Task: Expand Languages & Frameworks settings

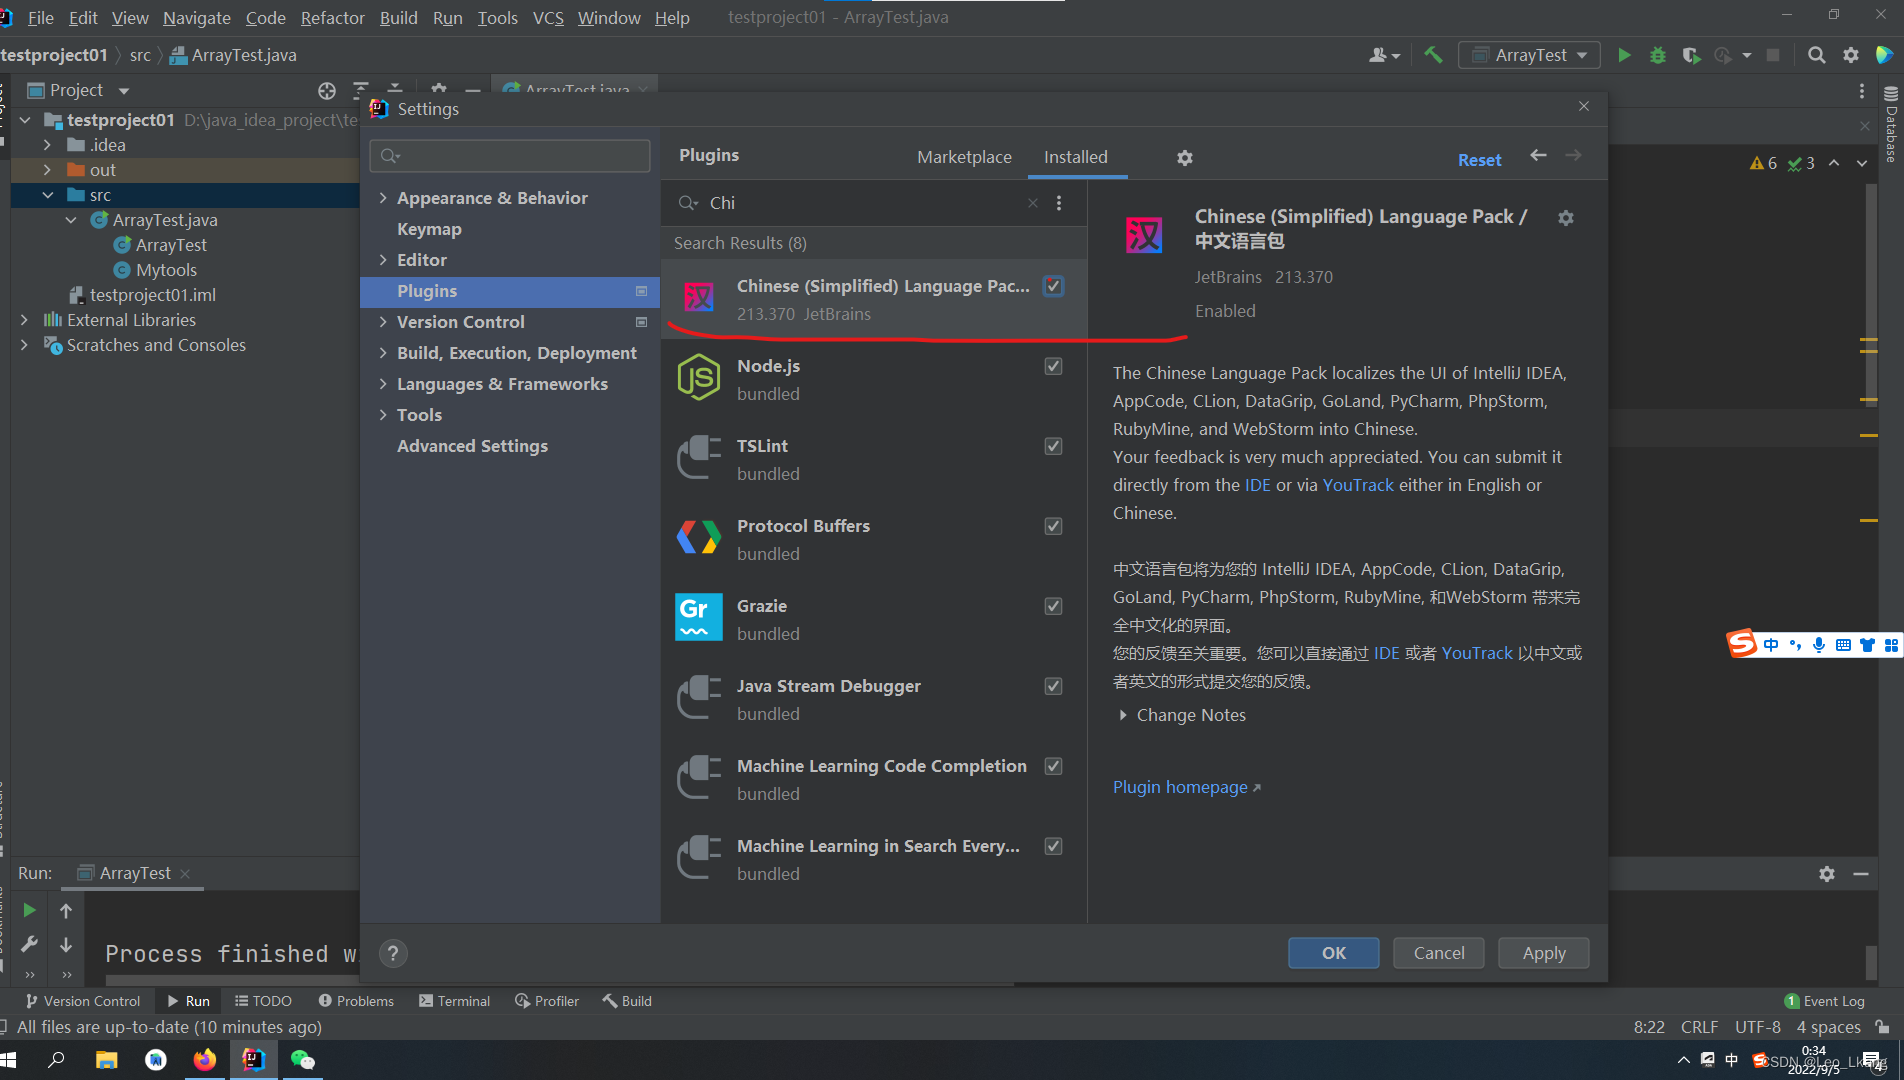Action: 383,384
